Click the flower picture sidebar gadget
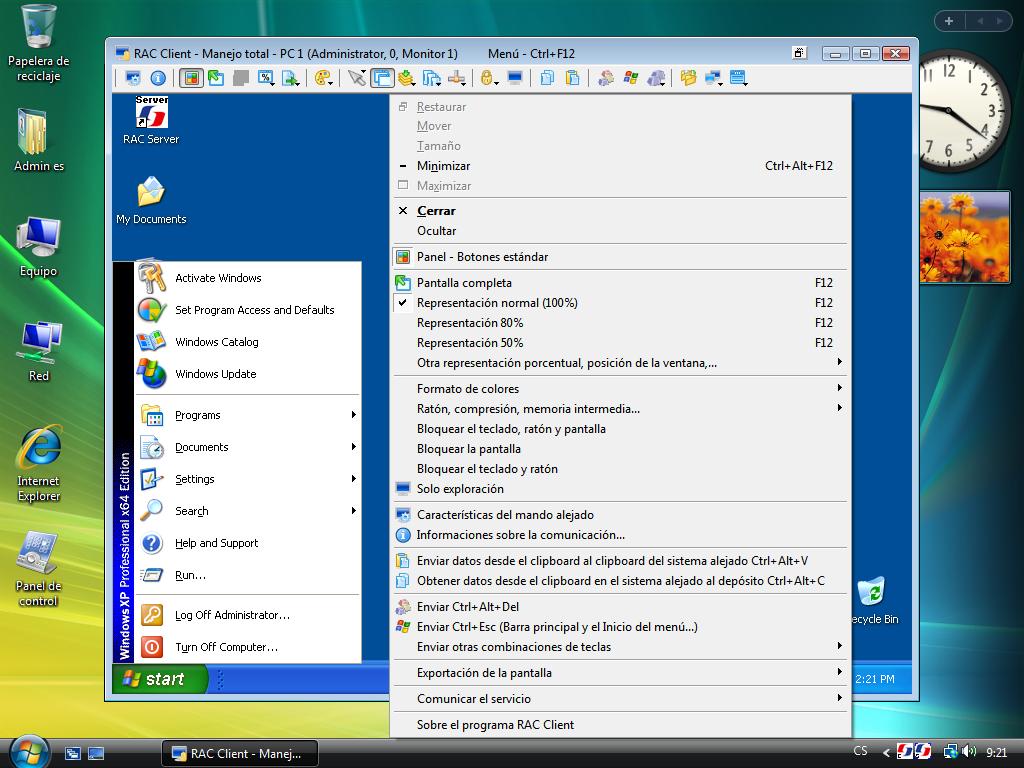The height and width of the screenshot is (768, 1024). click(965, 237)
